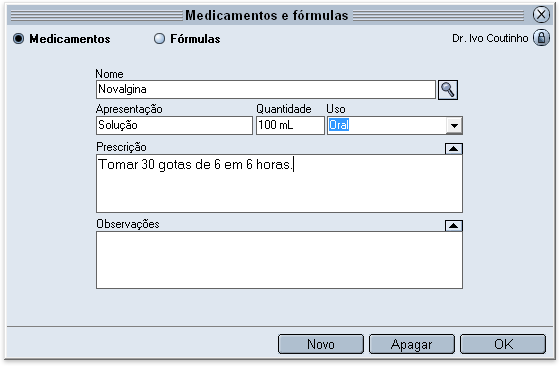Image resolution: width=560 pixels, height=366 pixels.
Task: Open medication search with the magnifier icon
Action: 448,90
